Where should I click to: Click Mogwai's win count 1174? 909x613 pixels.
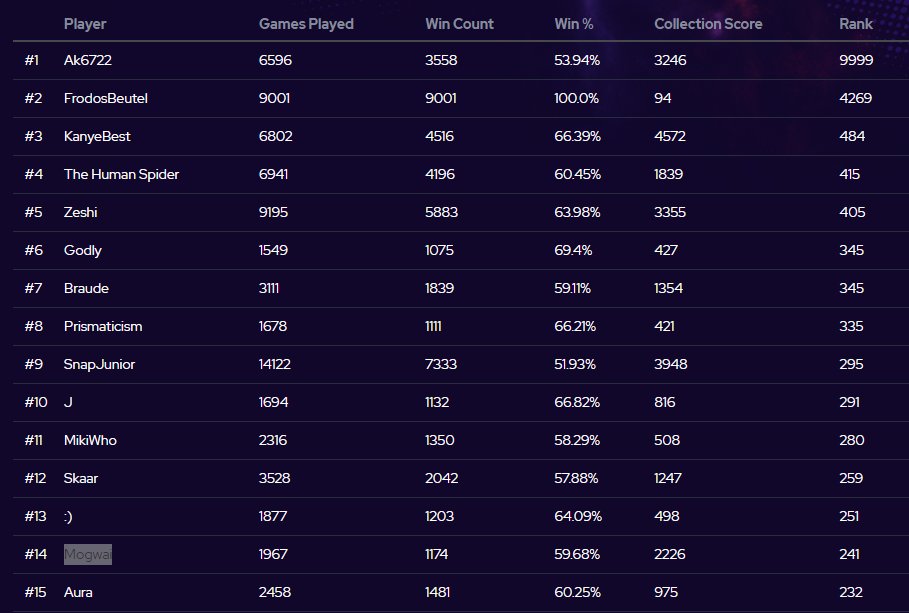coord(436,554)
